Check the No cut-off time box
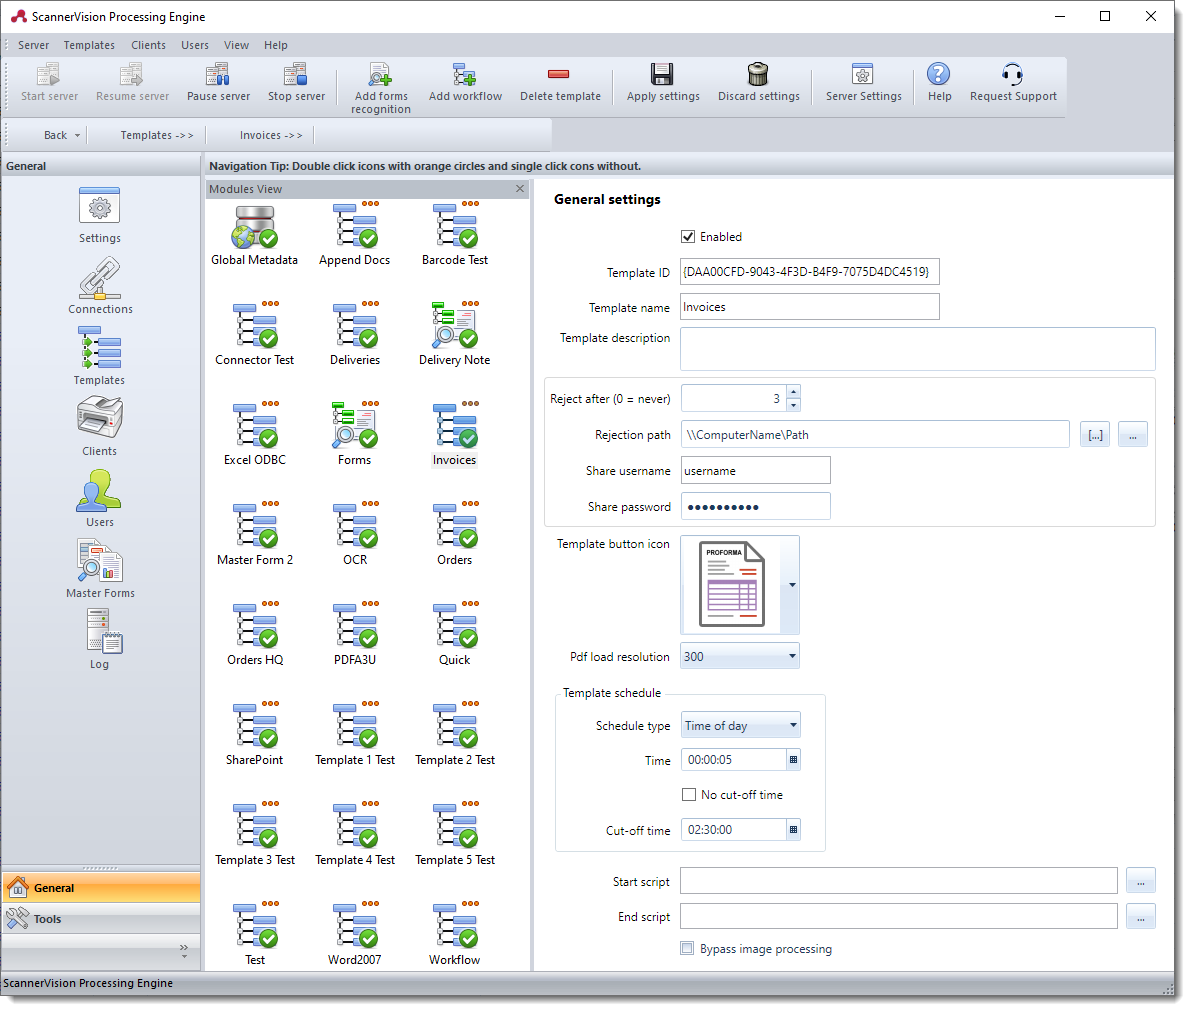The width and height of the screenshot is (1190, 1011). click(x=689, y=795)
